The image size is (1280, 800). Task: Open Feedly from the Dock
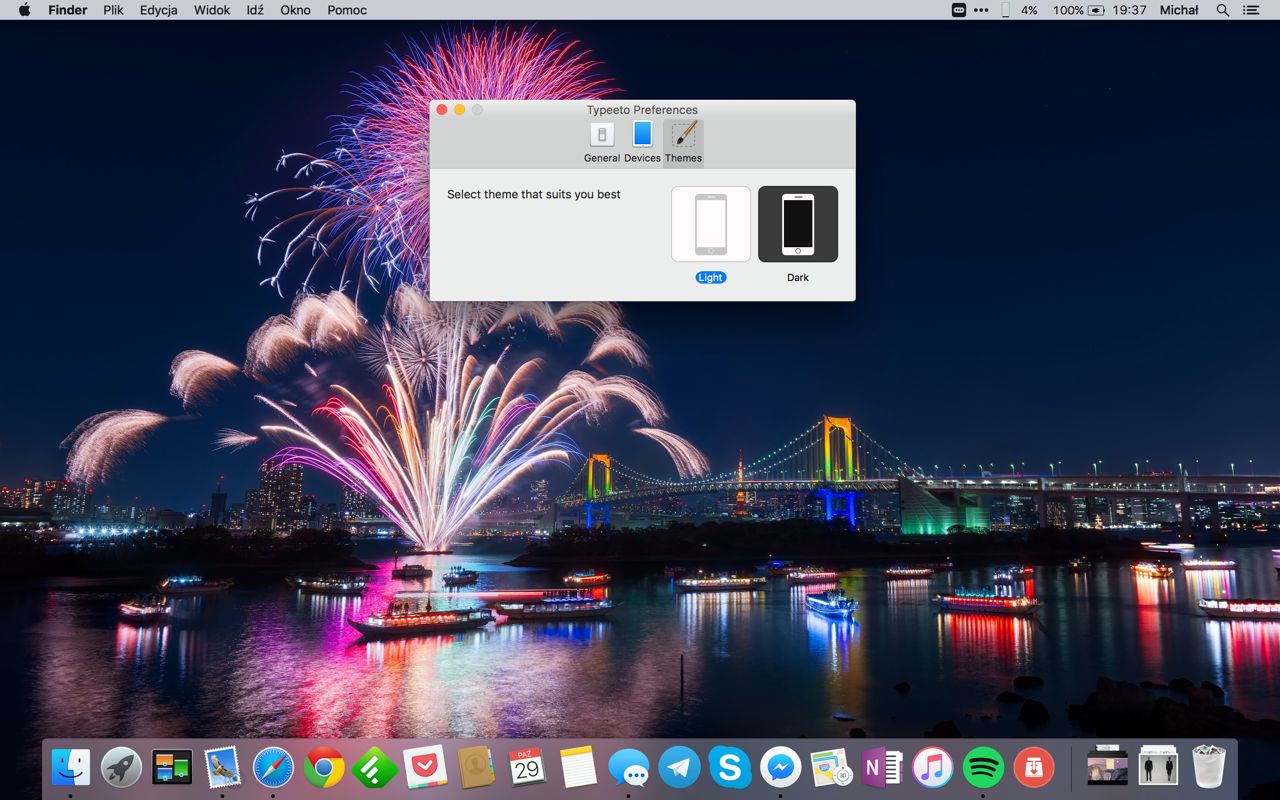pos(374,767)
